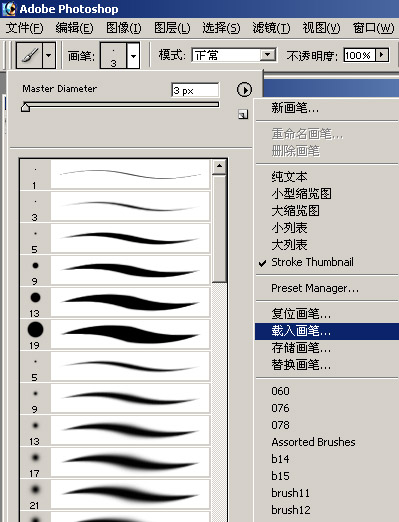Toggle the Stroke Thumbnail view option
This screenshot has width=399, height=522.
(312, 262)
